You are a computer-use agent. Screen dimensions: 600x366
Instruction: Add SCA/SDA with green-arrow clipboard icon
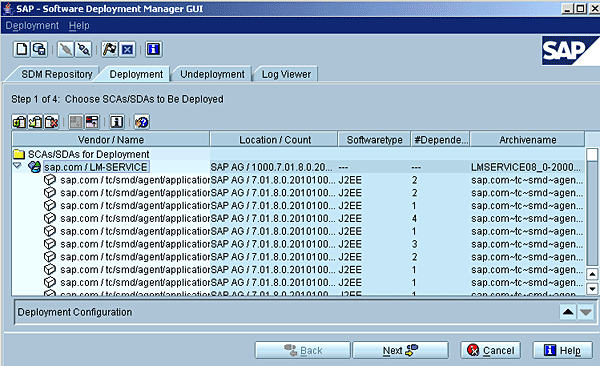[19, 122]
